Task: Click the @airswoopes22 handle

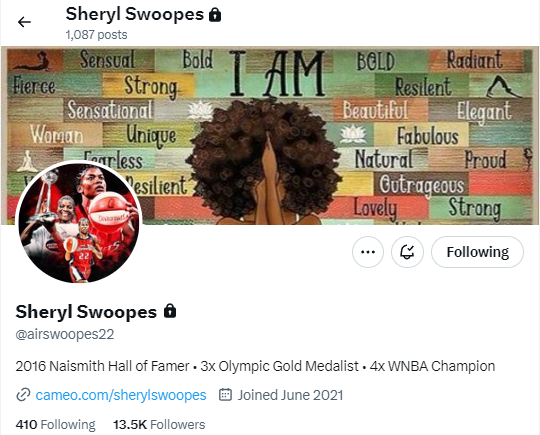Action: point(65,334)
